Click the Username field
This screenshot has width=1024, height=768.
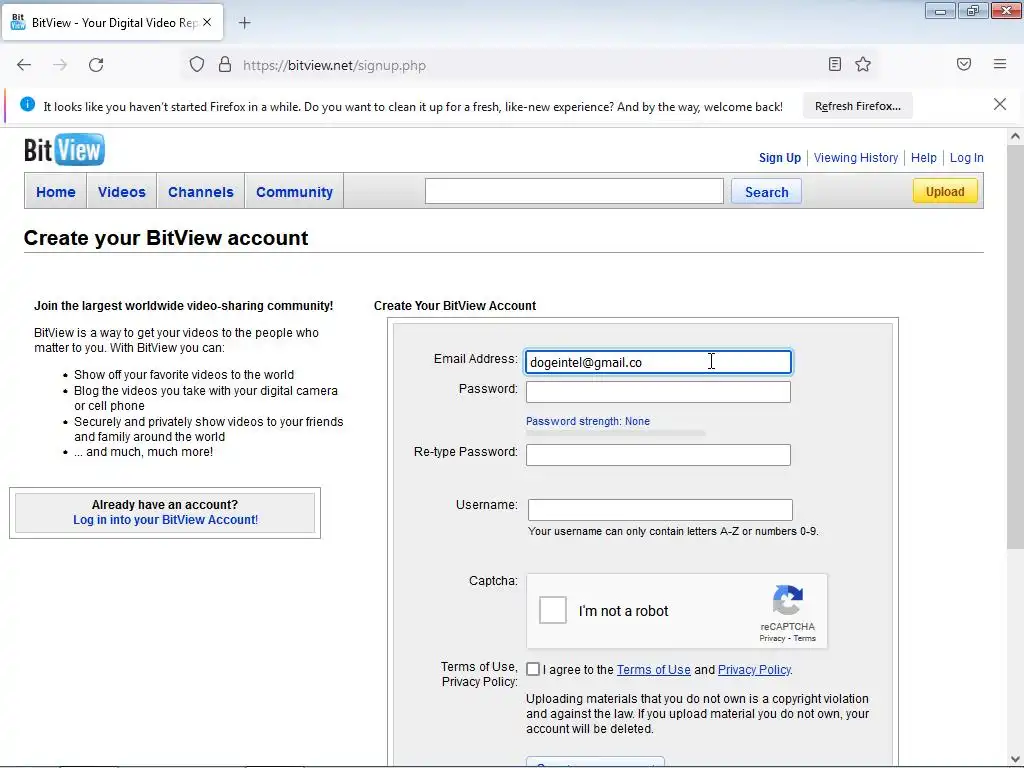tap(660, 509)
